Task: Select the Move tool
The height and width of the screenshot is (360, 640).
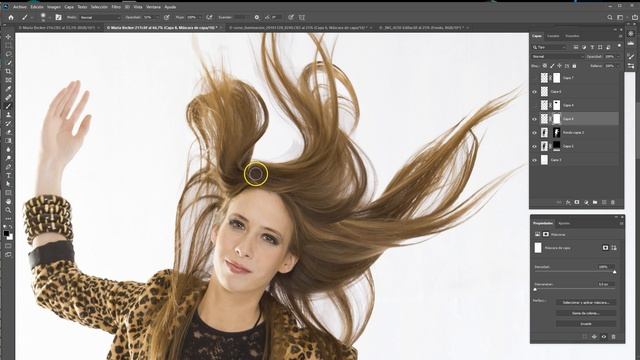Action: pyautogui.click(x=8, y=37)
